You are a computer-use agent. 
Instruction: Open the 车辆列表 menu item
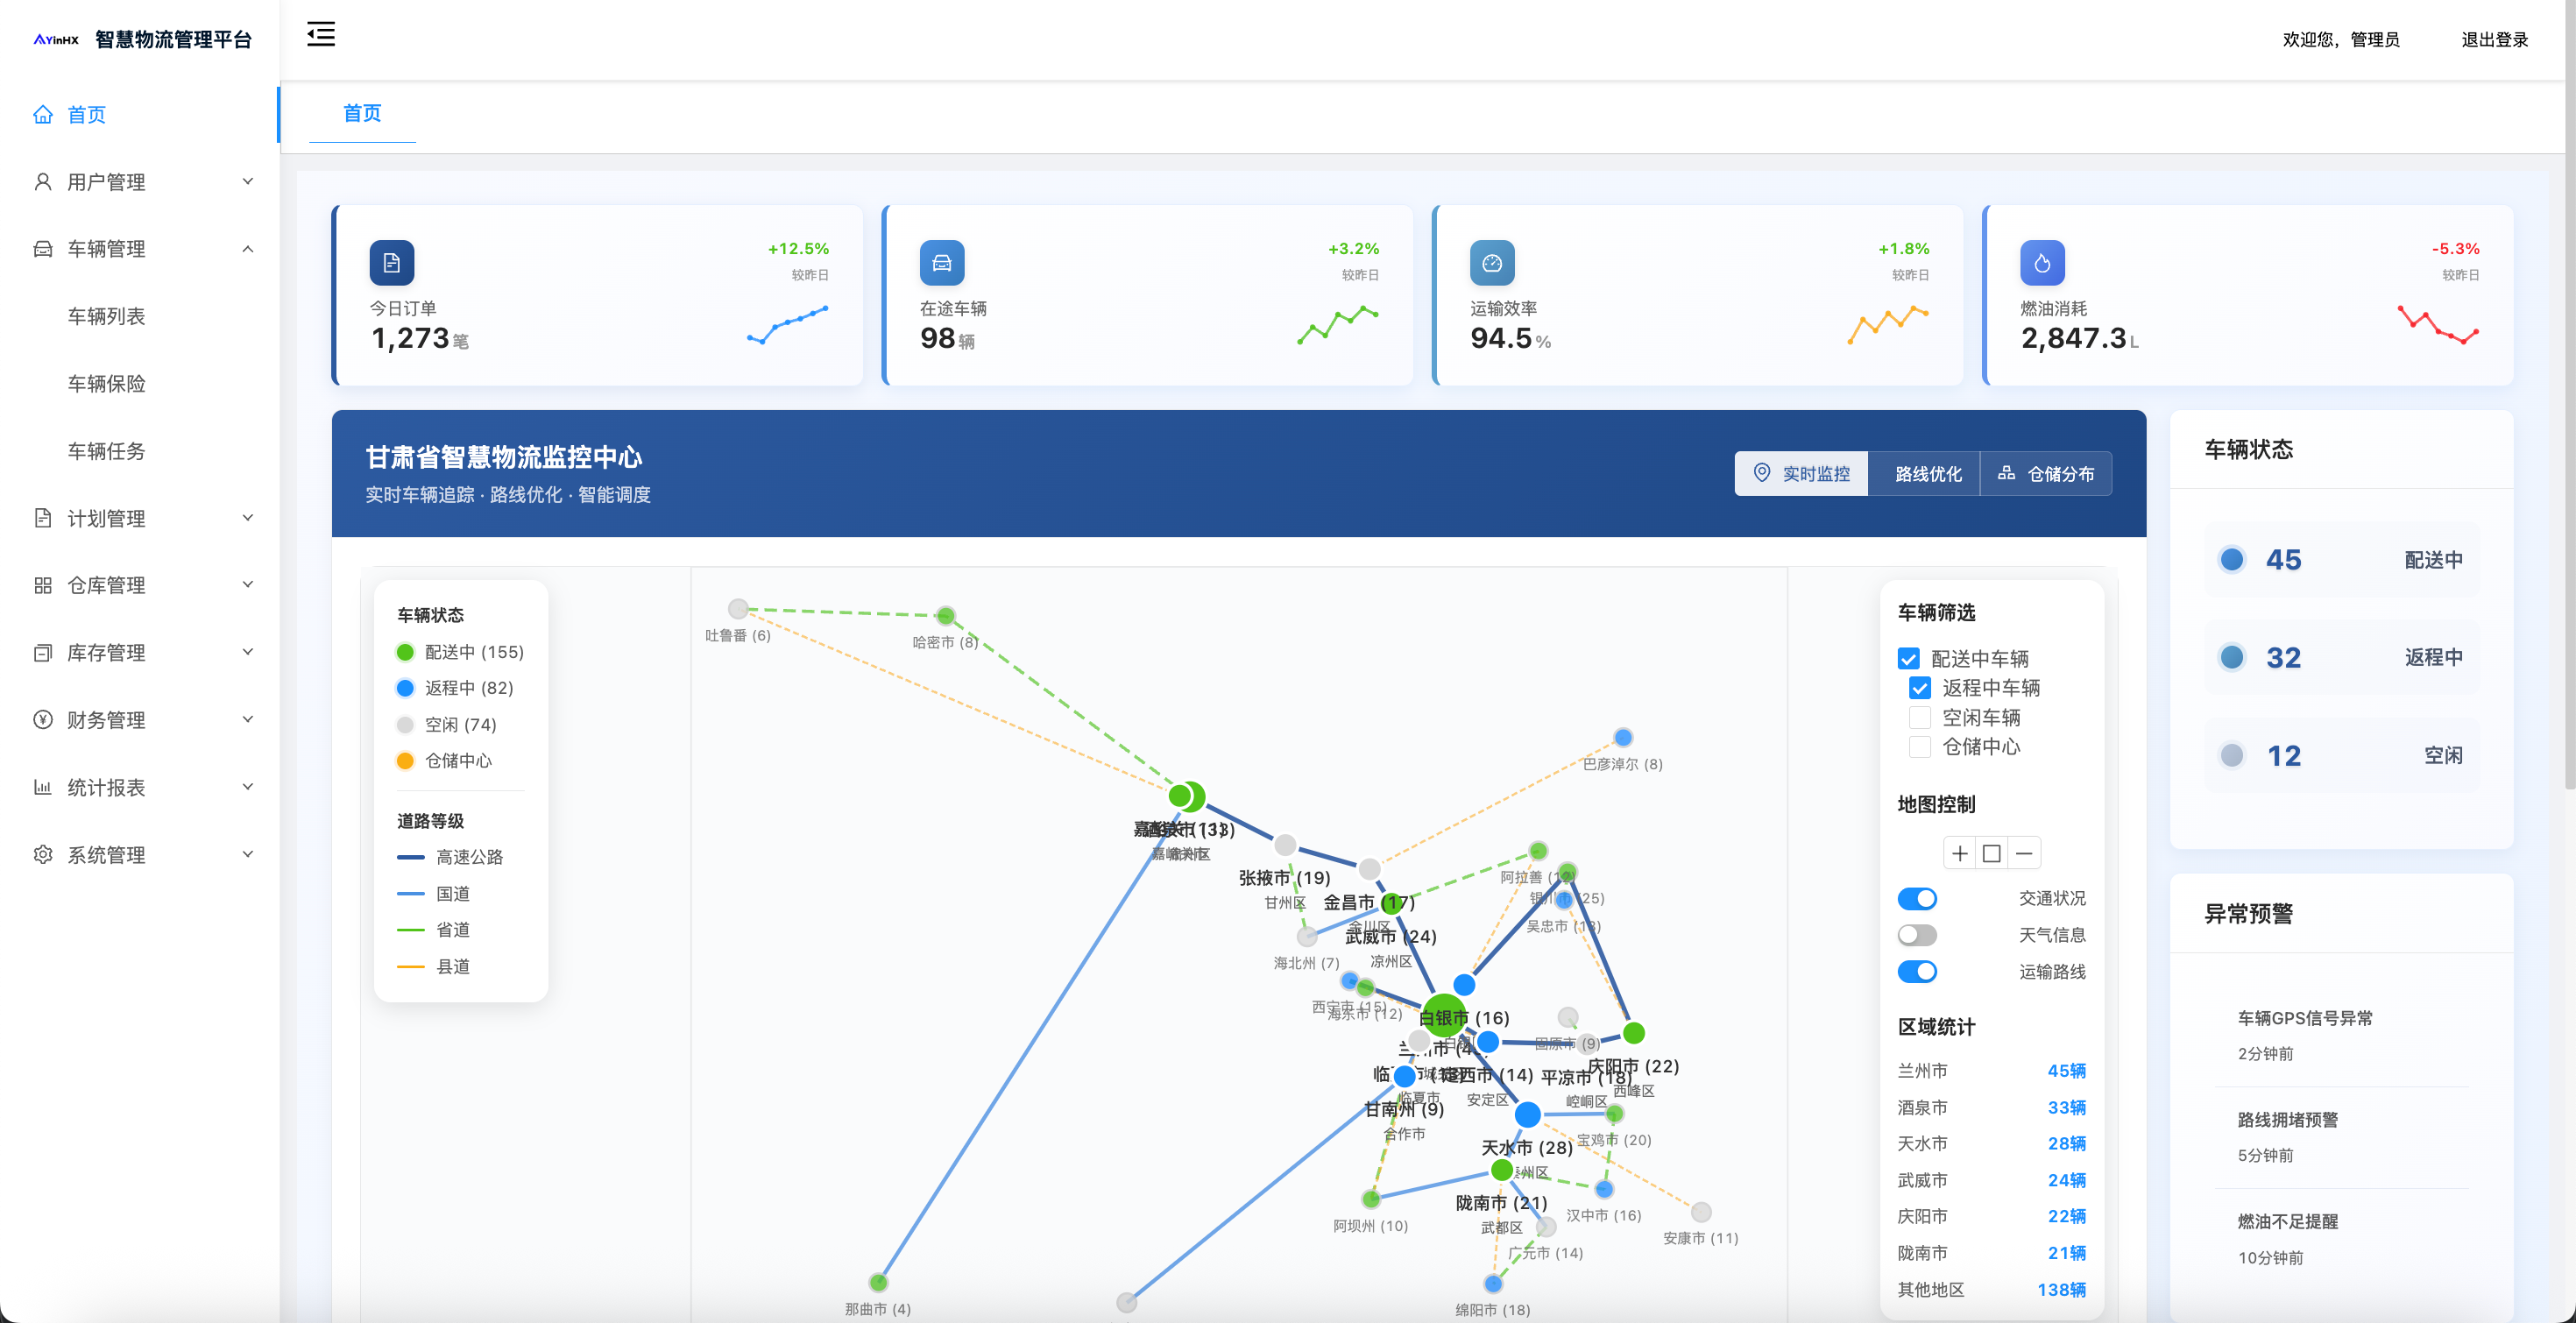click(106, 316)
